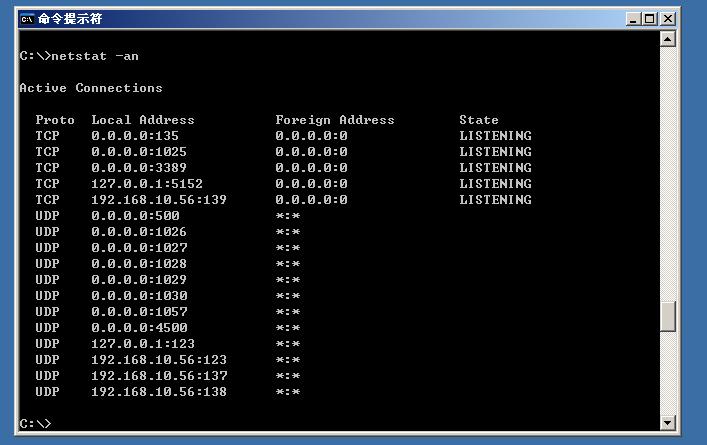Click the Active Connections heading

tap(91, 88)
